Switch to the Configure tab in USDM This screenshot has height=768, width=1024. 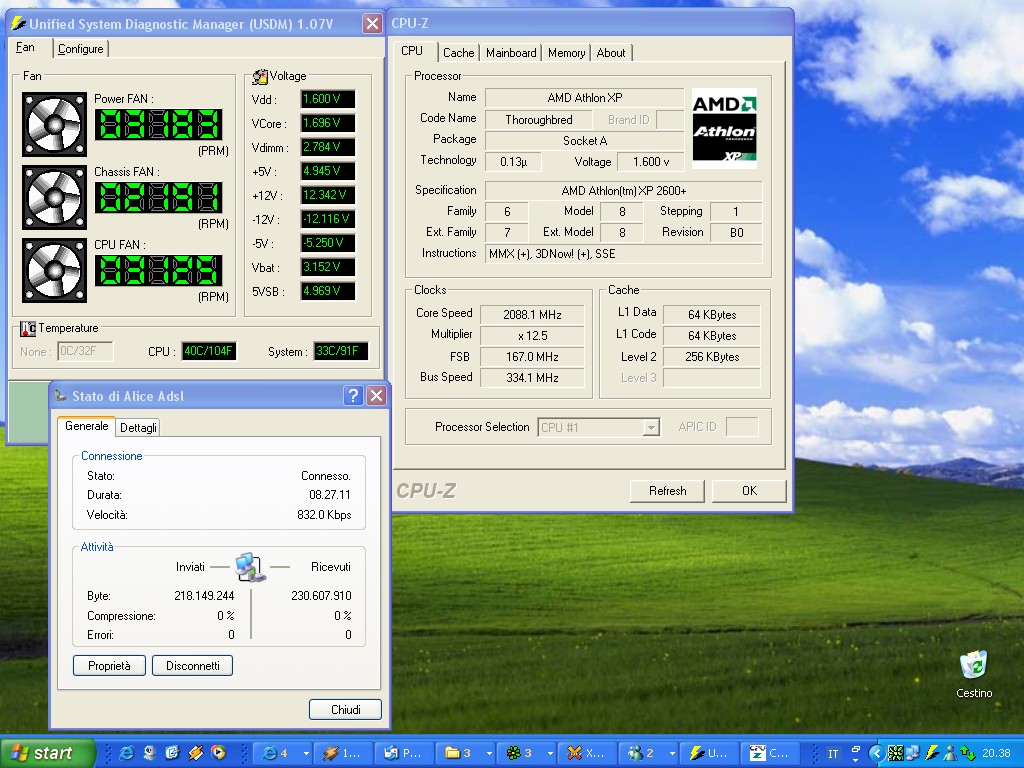(80, 49)
